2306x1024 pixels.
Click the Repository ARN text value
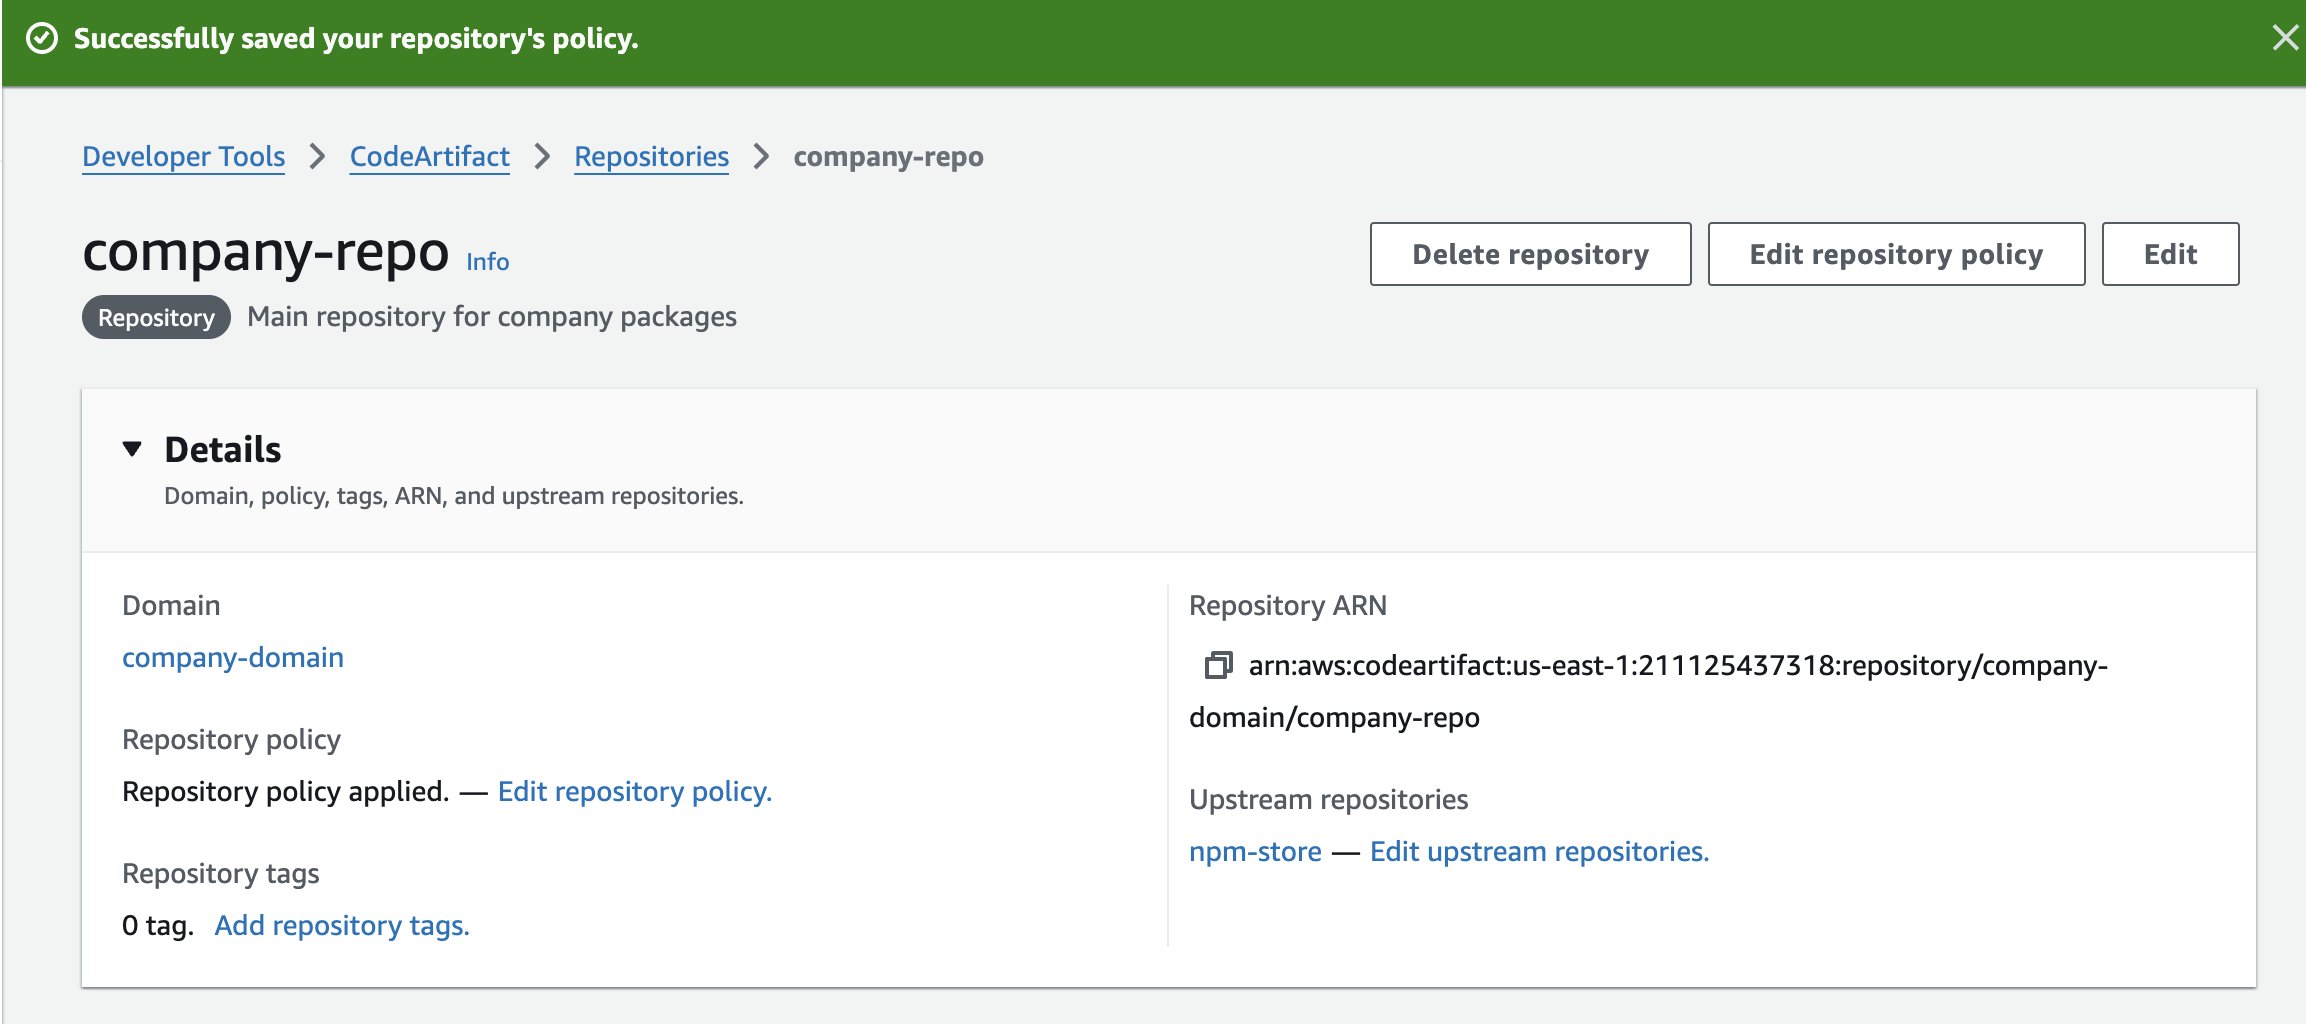[x=1677, y=666]
